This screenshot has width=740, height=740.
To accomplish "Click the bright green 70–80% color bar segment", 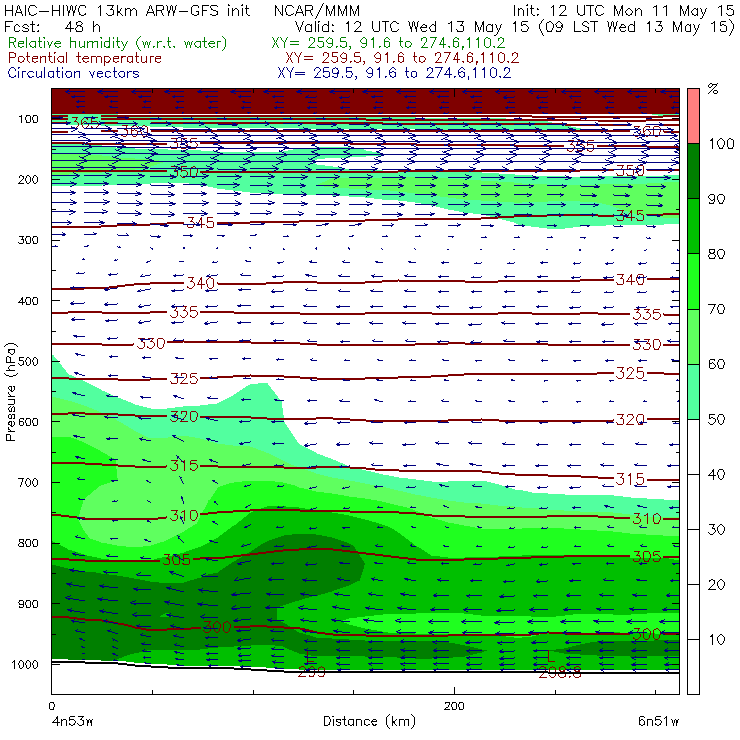I will tap(693, 281).
